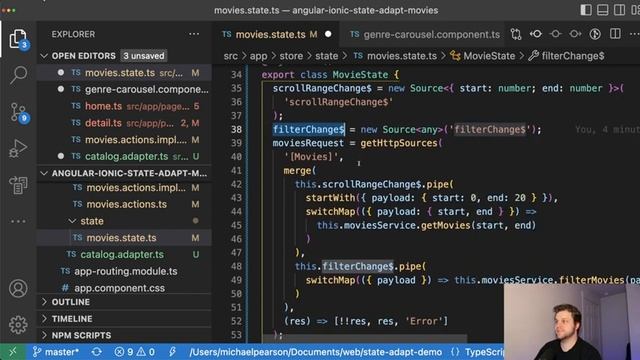
Task: Open remote window indicator in status bar
Action: 13,352
